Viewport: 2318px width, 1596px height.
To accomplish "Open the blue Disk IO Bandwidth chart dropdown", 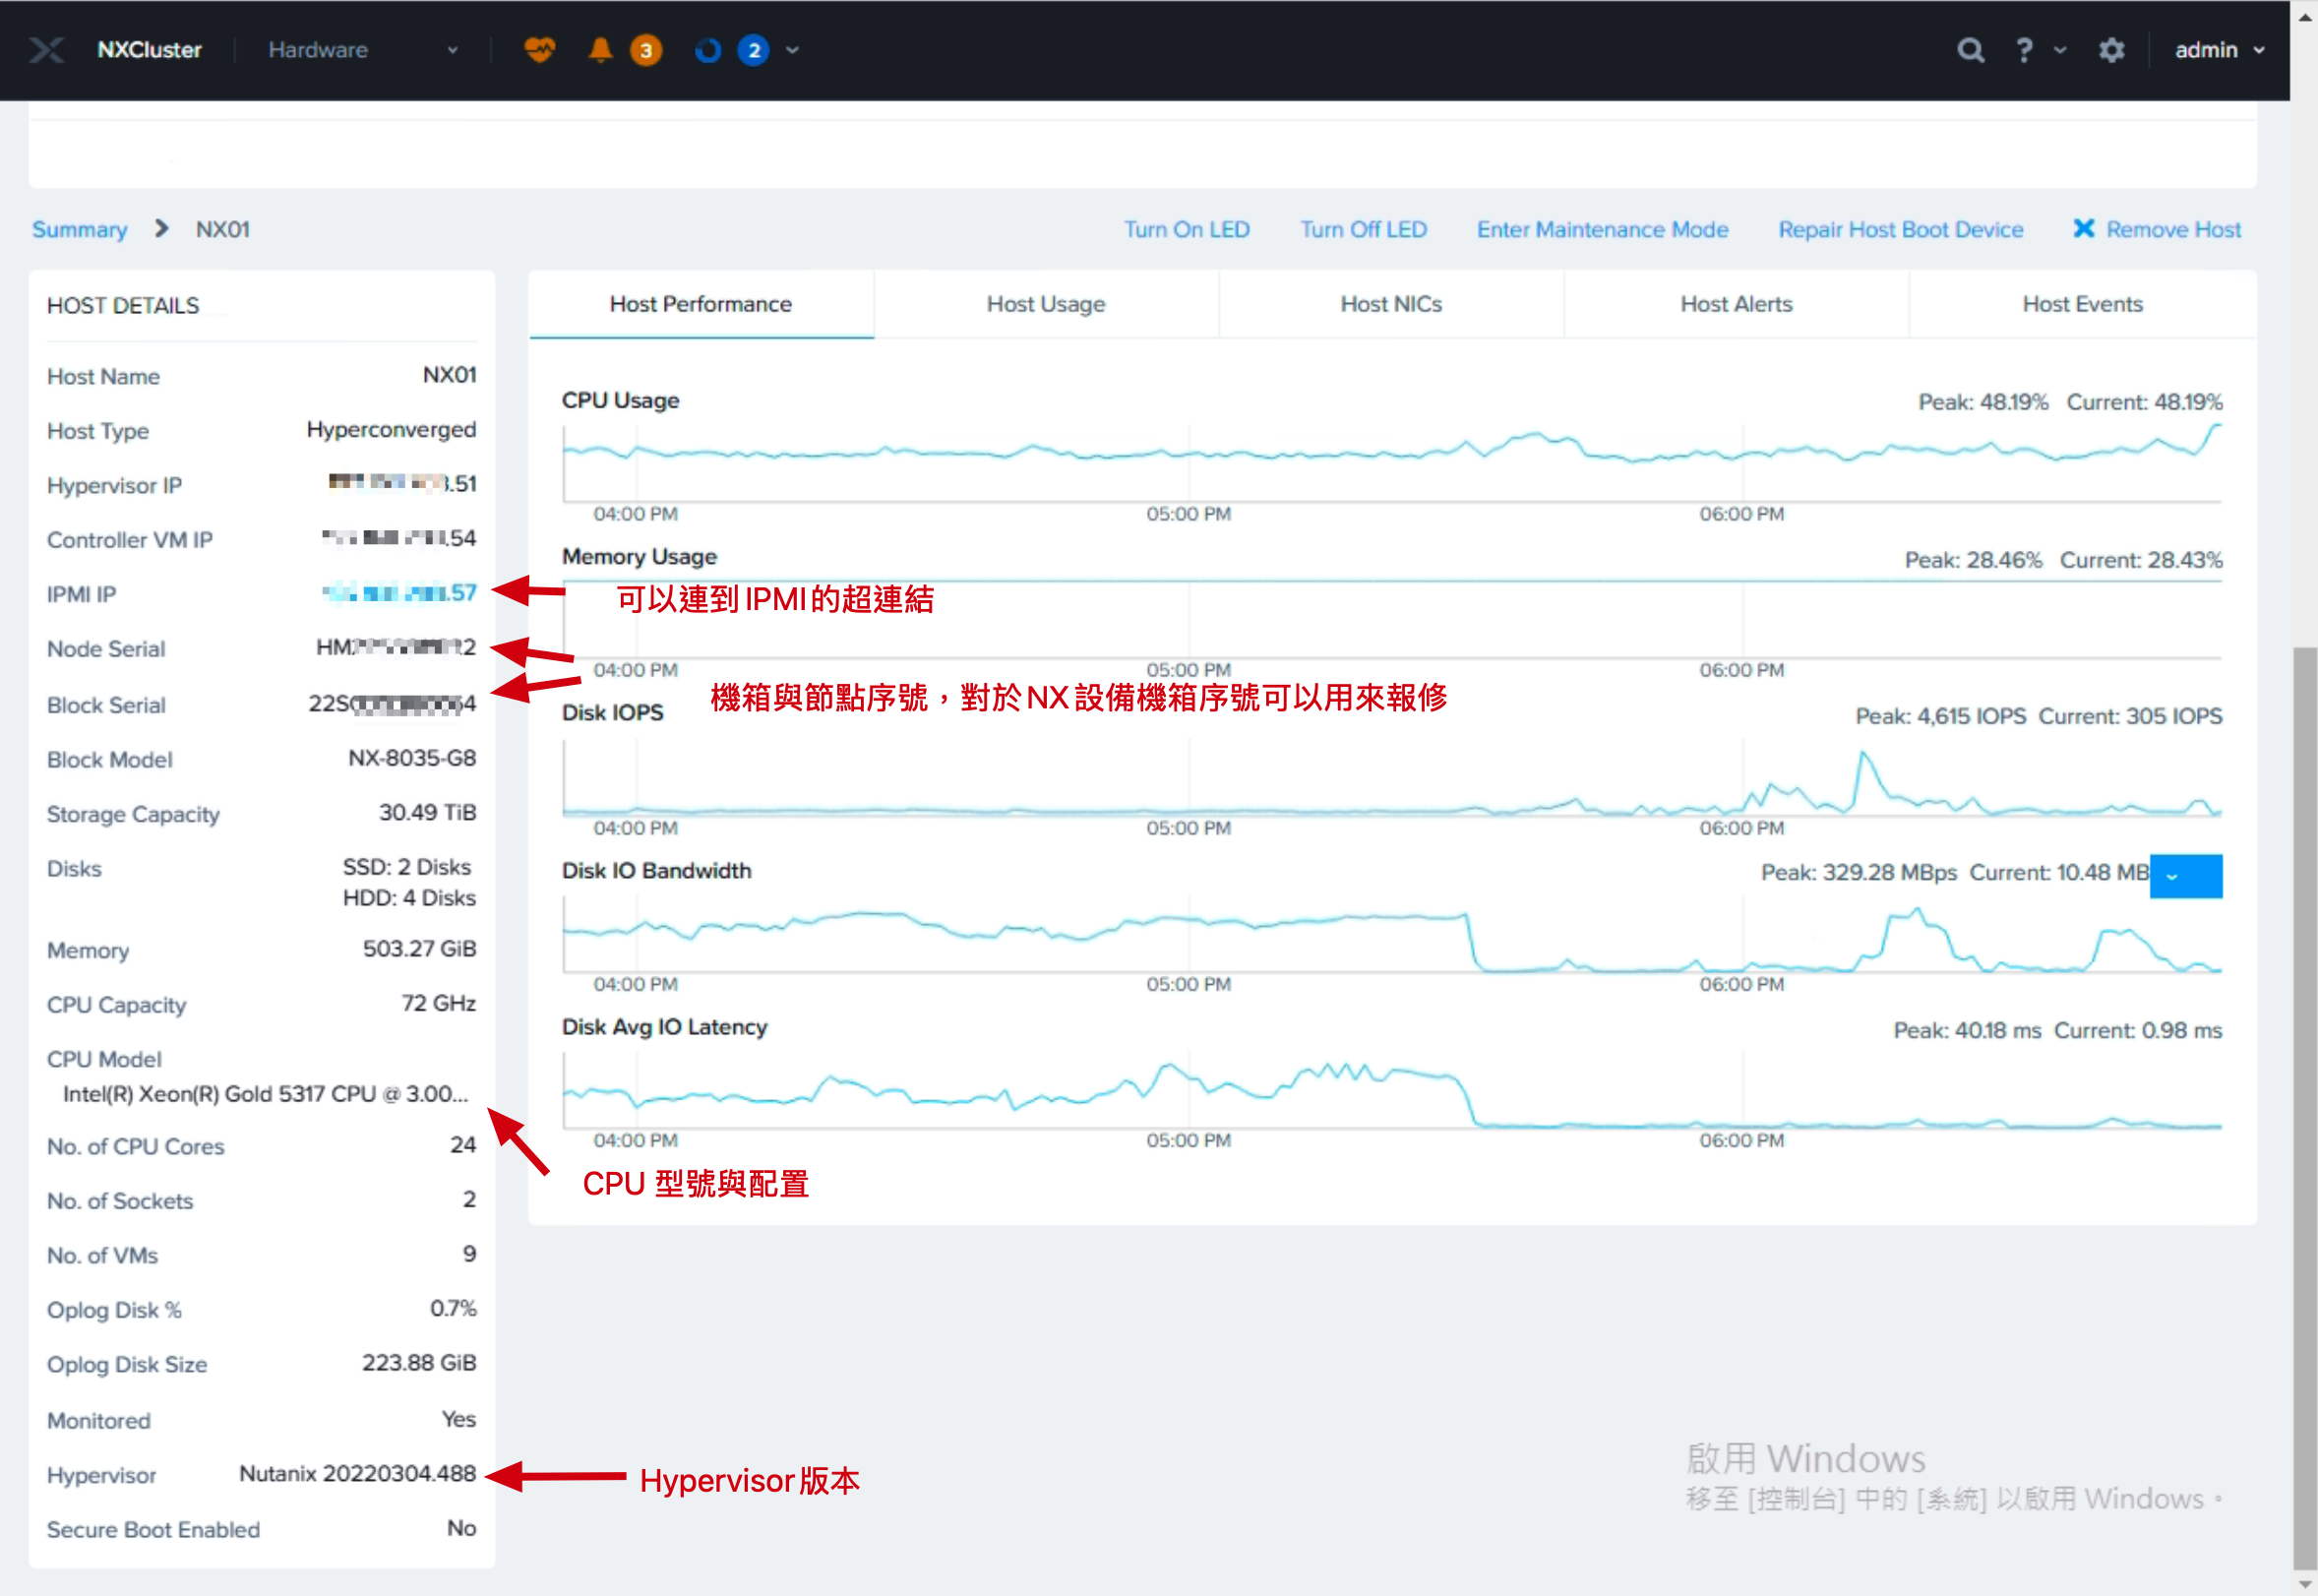I will [x=2185, y=876].
